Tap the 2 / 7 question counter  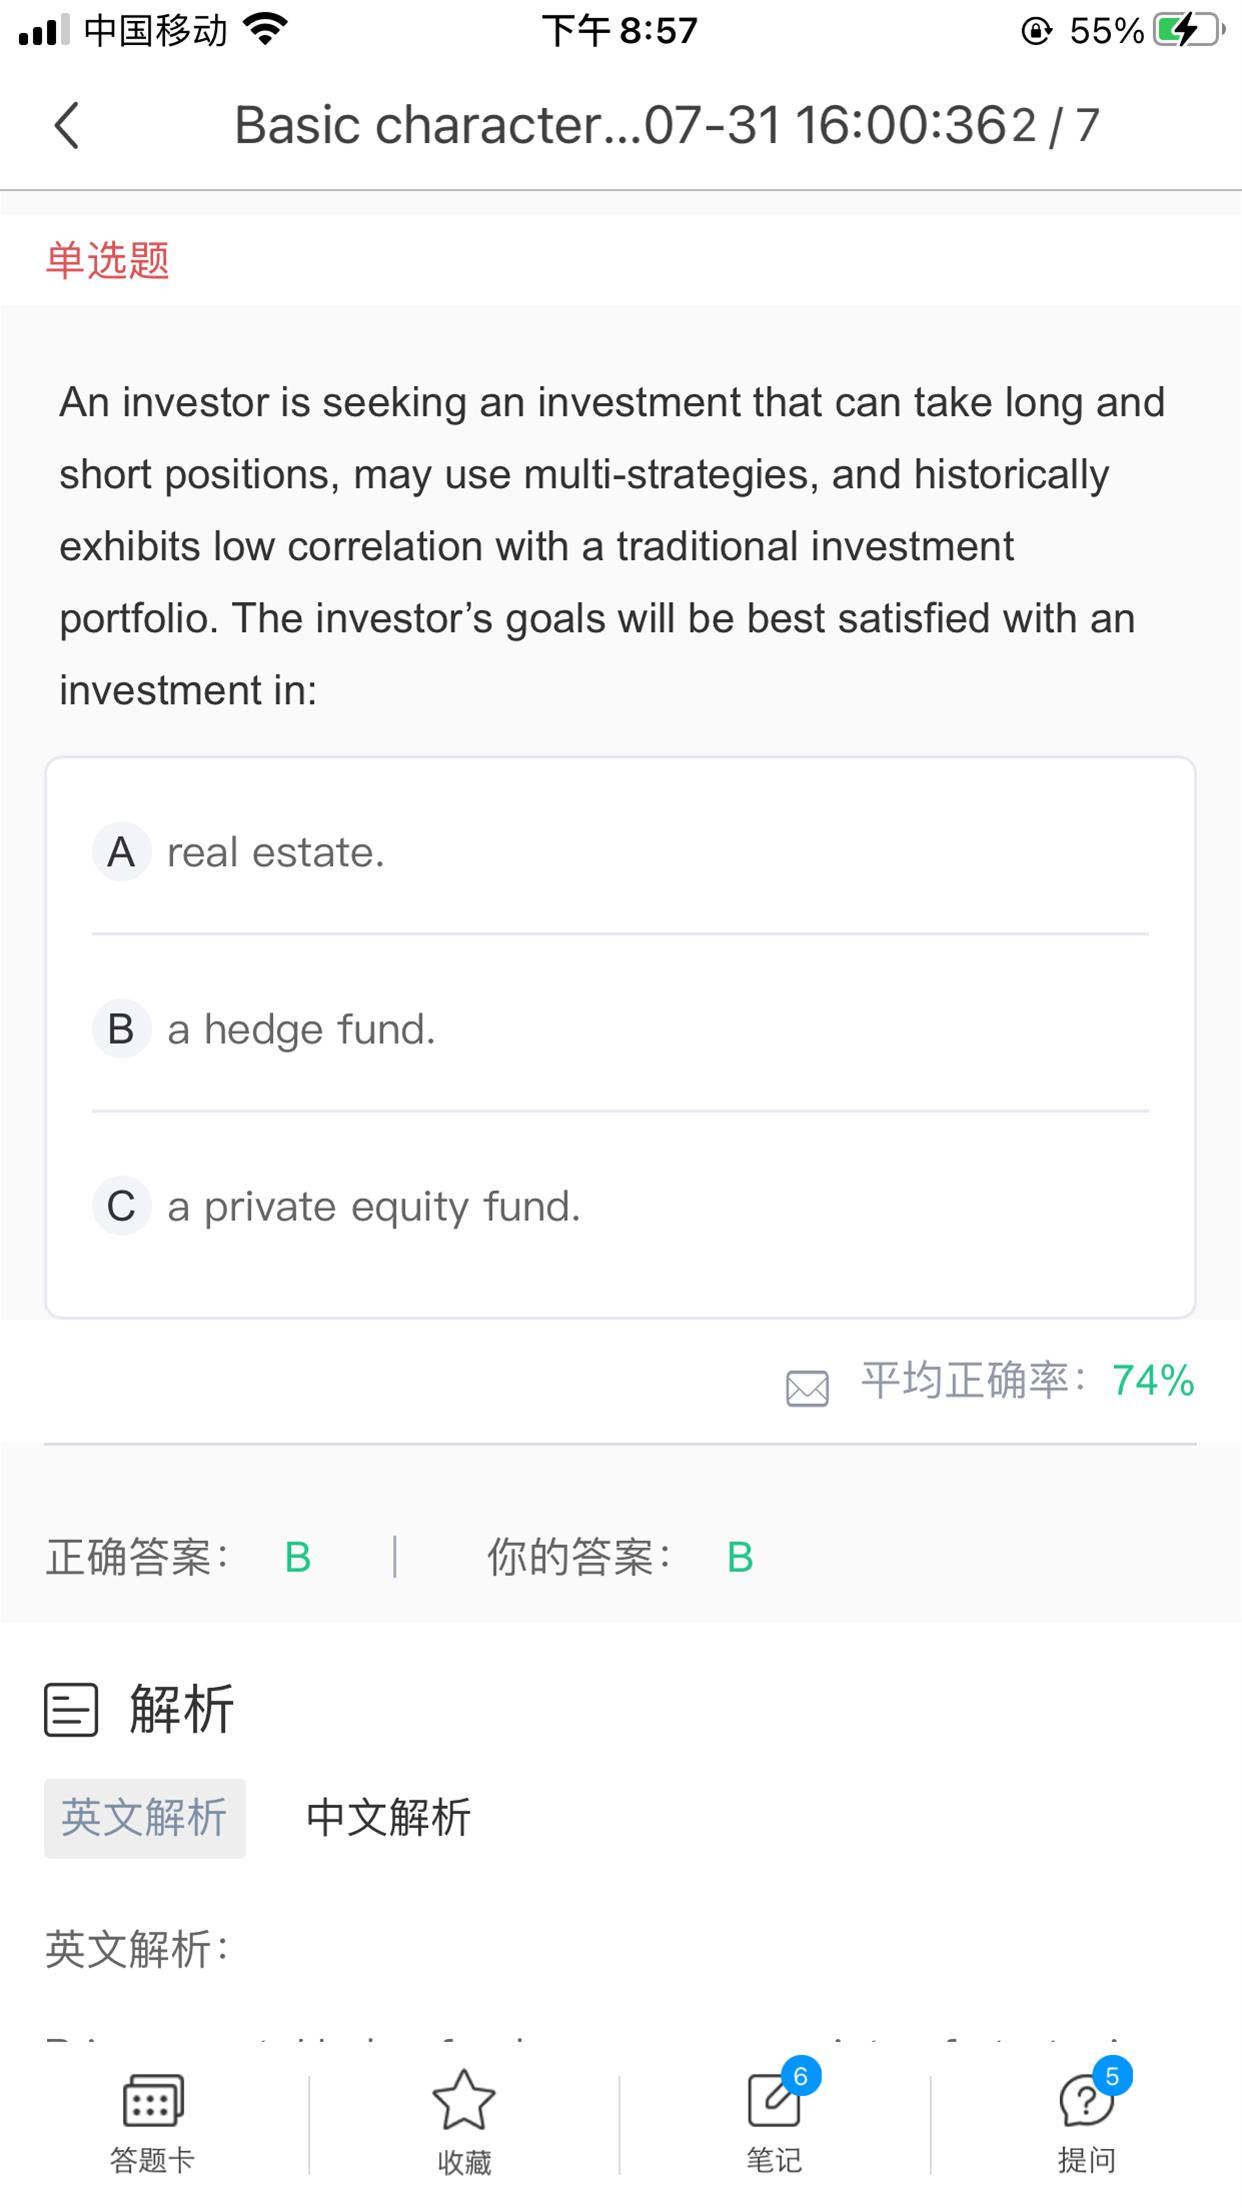tap(1056, 126)
